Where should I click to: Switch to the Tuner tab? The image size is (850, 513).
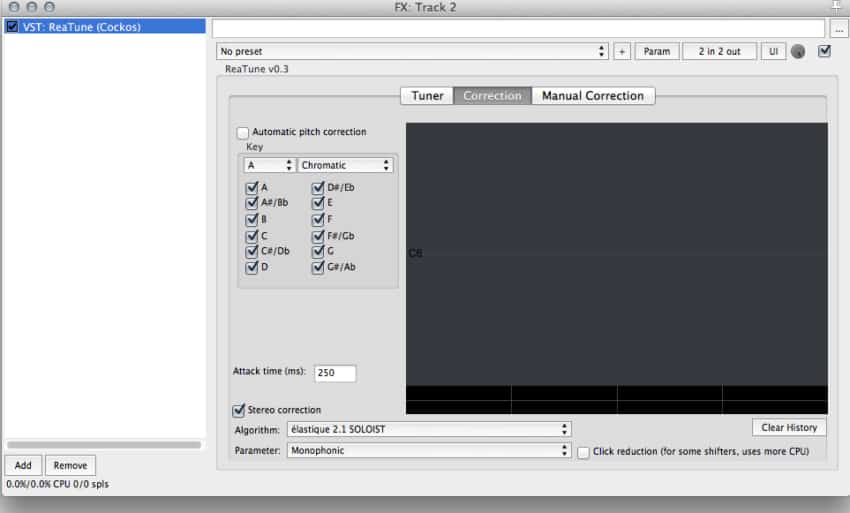(x=427, y=96)
